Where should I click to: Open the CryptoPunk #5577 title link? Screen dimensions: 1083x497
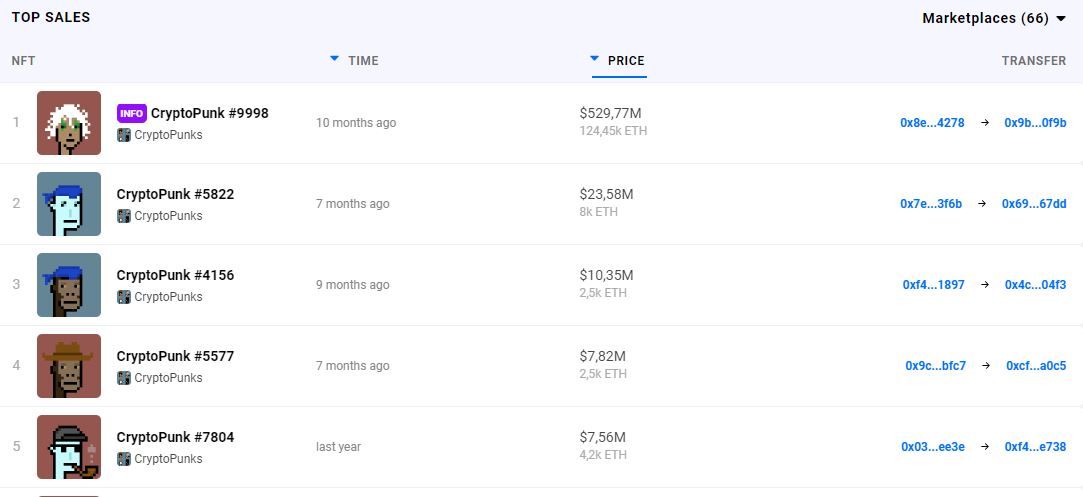pyautogui.click(x=175, y=356)
